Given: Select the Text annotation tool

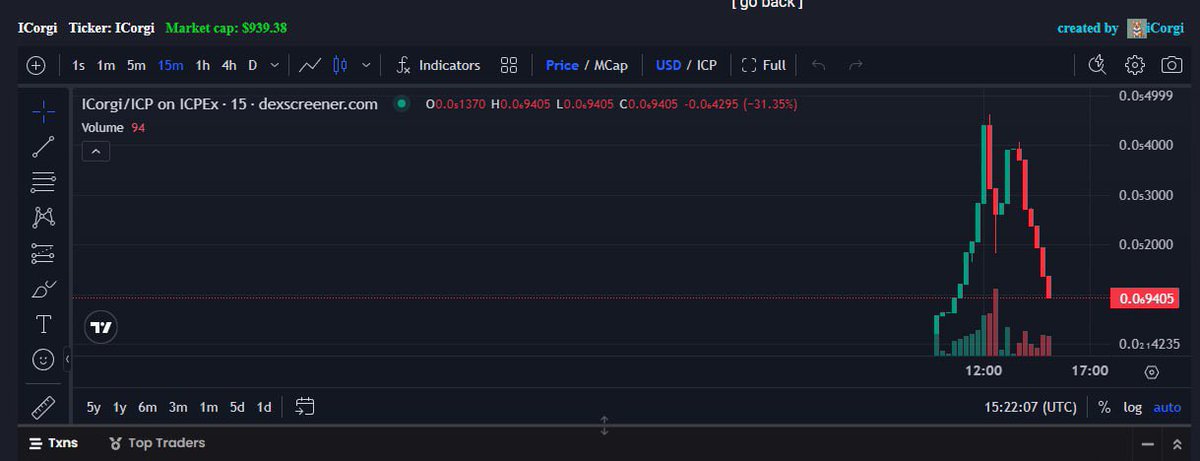Looking at the screenshot, I should tap(43, 324).
